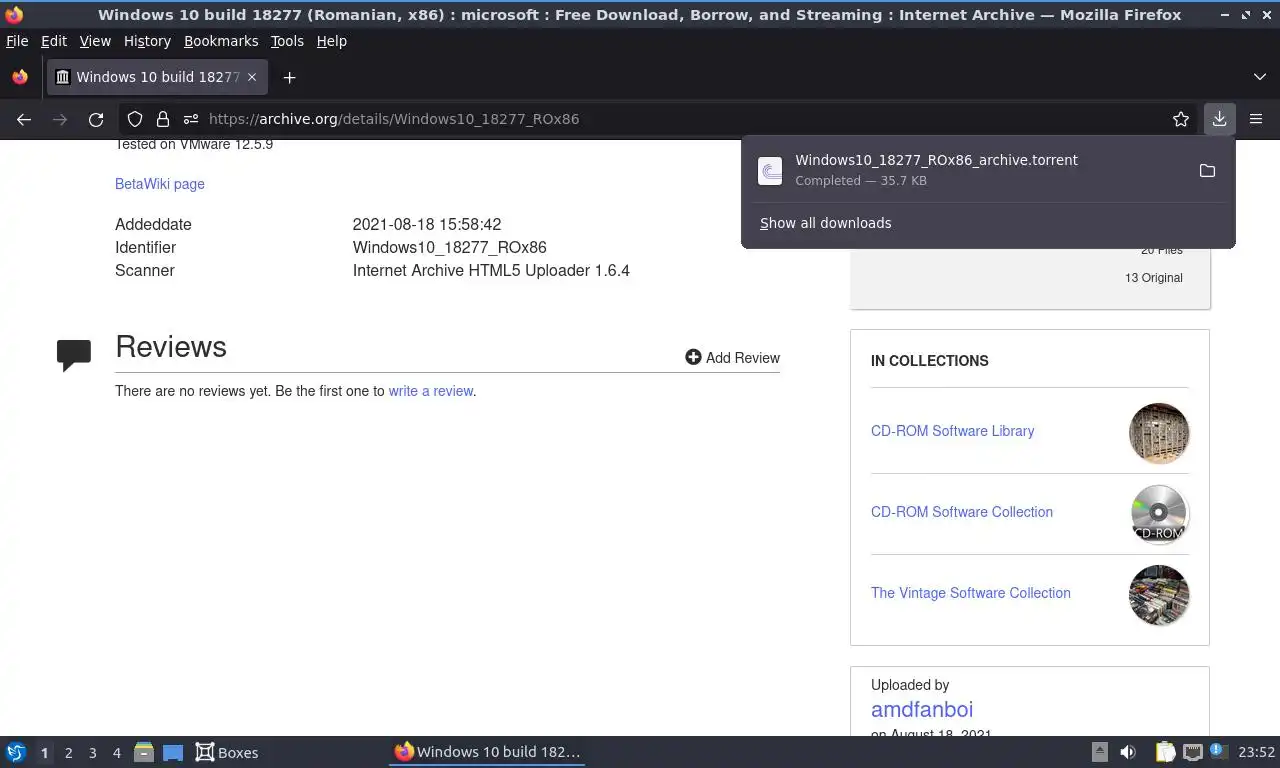The image size is (1280, 768).
Task: Show the downloaded torrent in its folder
Action: (1207, 171)
